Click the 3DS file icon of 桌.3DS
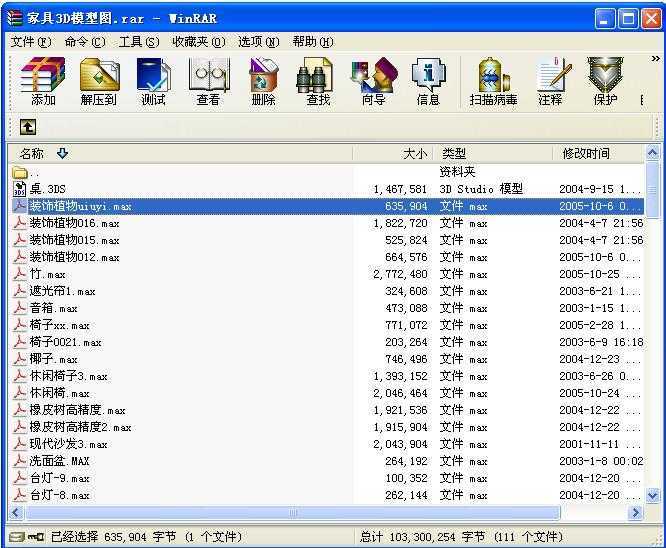This screenshot has width=666, height=548. pos(20,189)
